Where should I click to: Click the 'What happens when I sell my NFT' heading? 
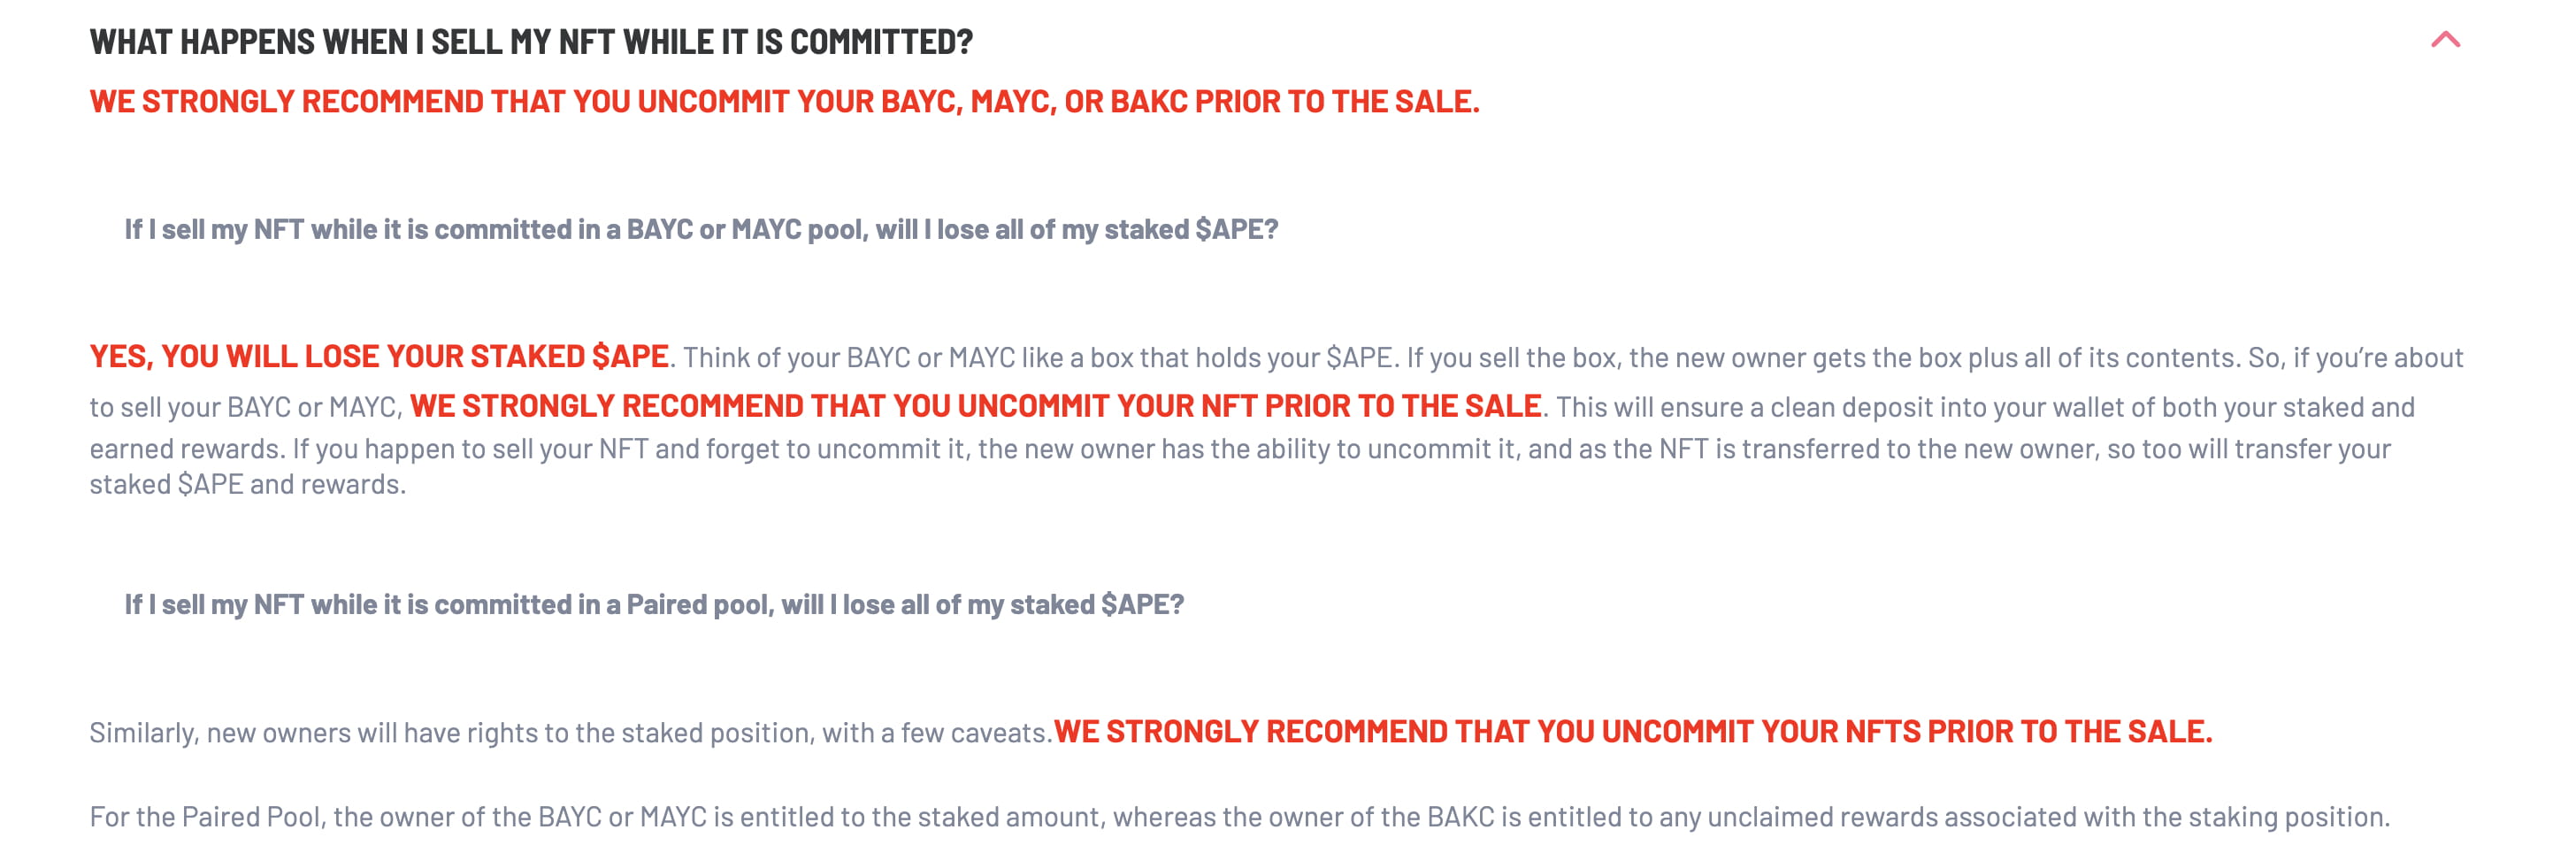(531, 42)
